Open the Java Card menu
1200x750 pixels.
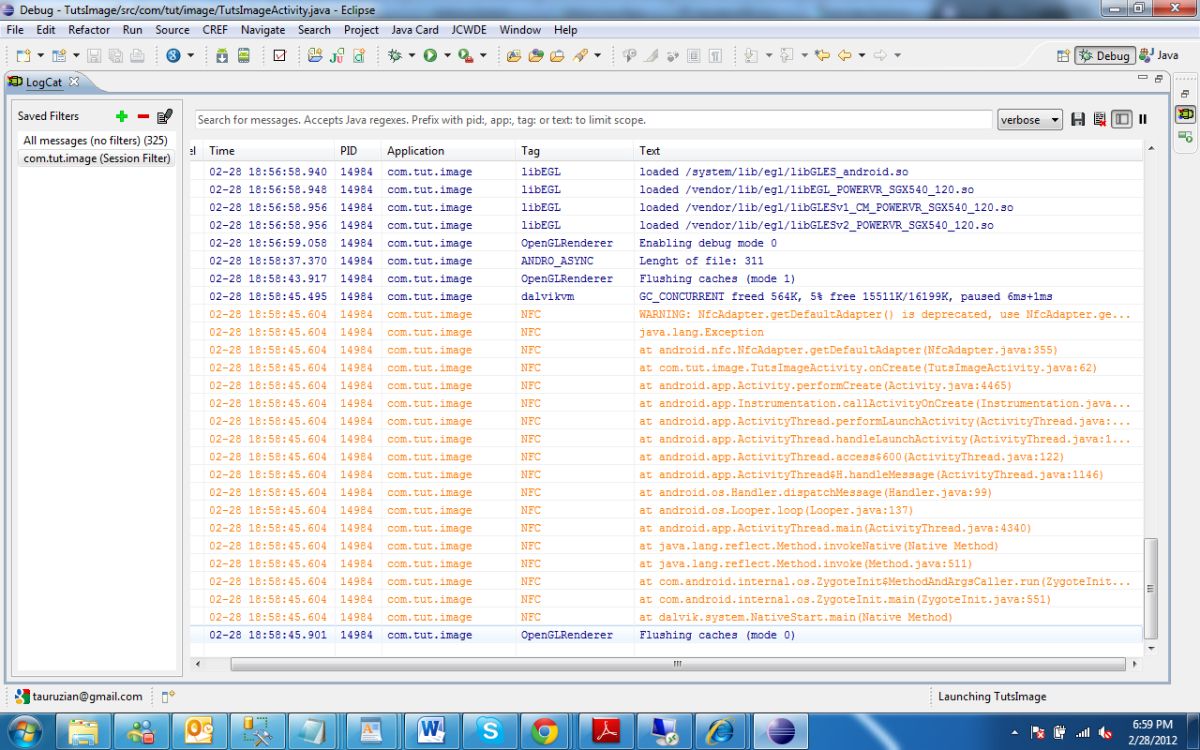tap(415, 30)
